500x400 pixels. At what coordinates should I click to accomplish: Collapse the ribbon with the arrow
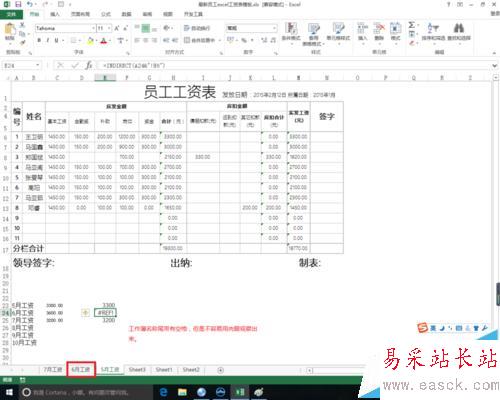[x=494, y=53]
